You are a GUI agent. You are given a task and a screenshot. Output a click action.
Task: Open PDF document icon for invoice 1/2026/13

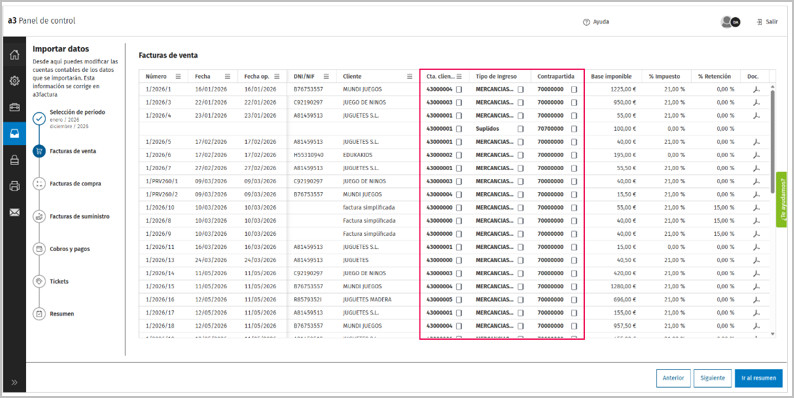tap(756, 260)
